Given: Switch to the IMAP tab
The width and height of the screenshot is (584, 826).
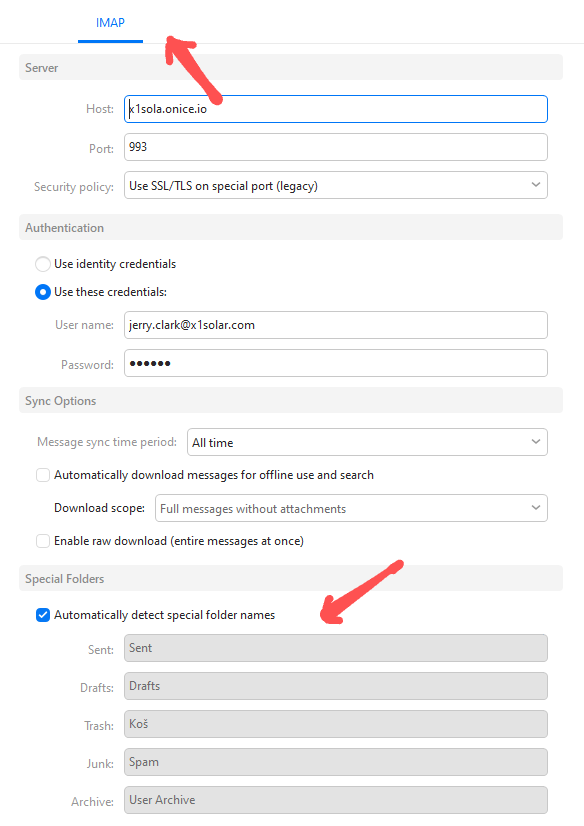Looking at the screenshot, I should pyautogui.click(x=110, y=23).
